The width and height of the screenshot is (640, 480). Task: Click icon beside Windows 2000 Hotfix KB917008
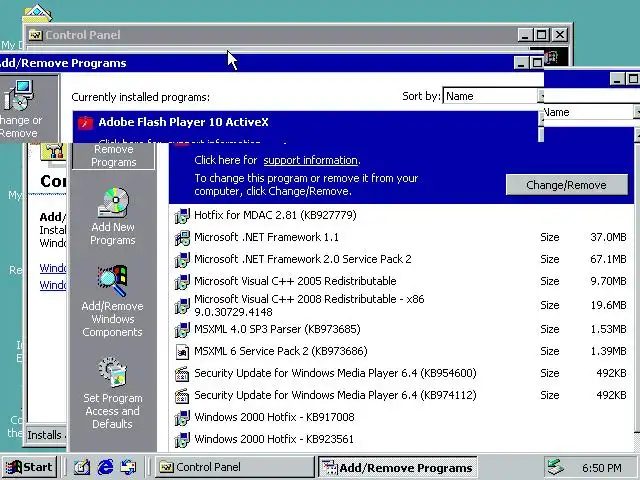tap(182, 418)
